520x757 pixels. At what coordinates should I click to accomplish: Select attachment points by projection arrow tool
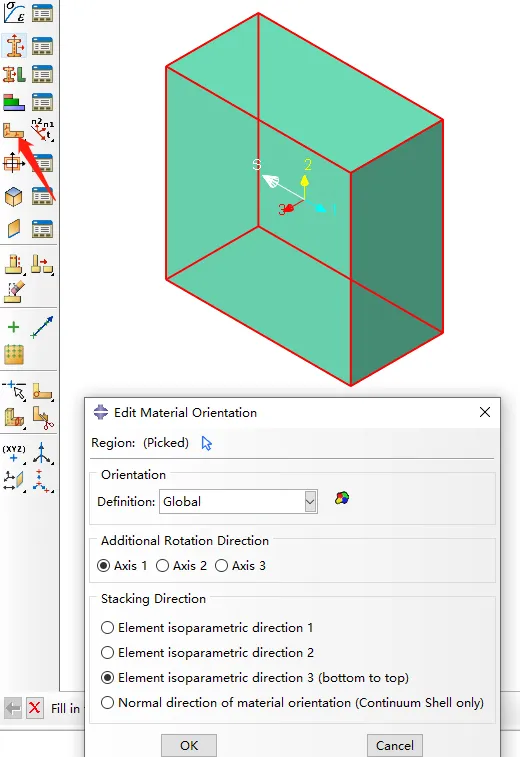click(x=42, y=327)
